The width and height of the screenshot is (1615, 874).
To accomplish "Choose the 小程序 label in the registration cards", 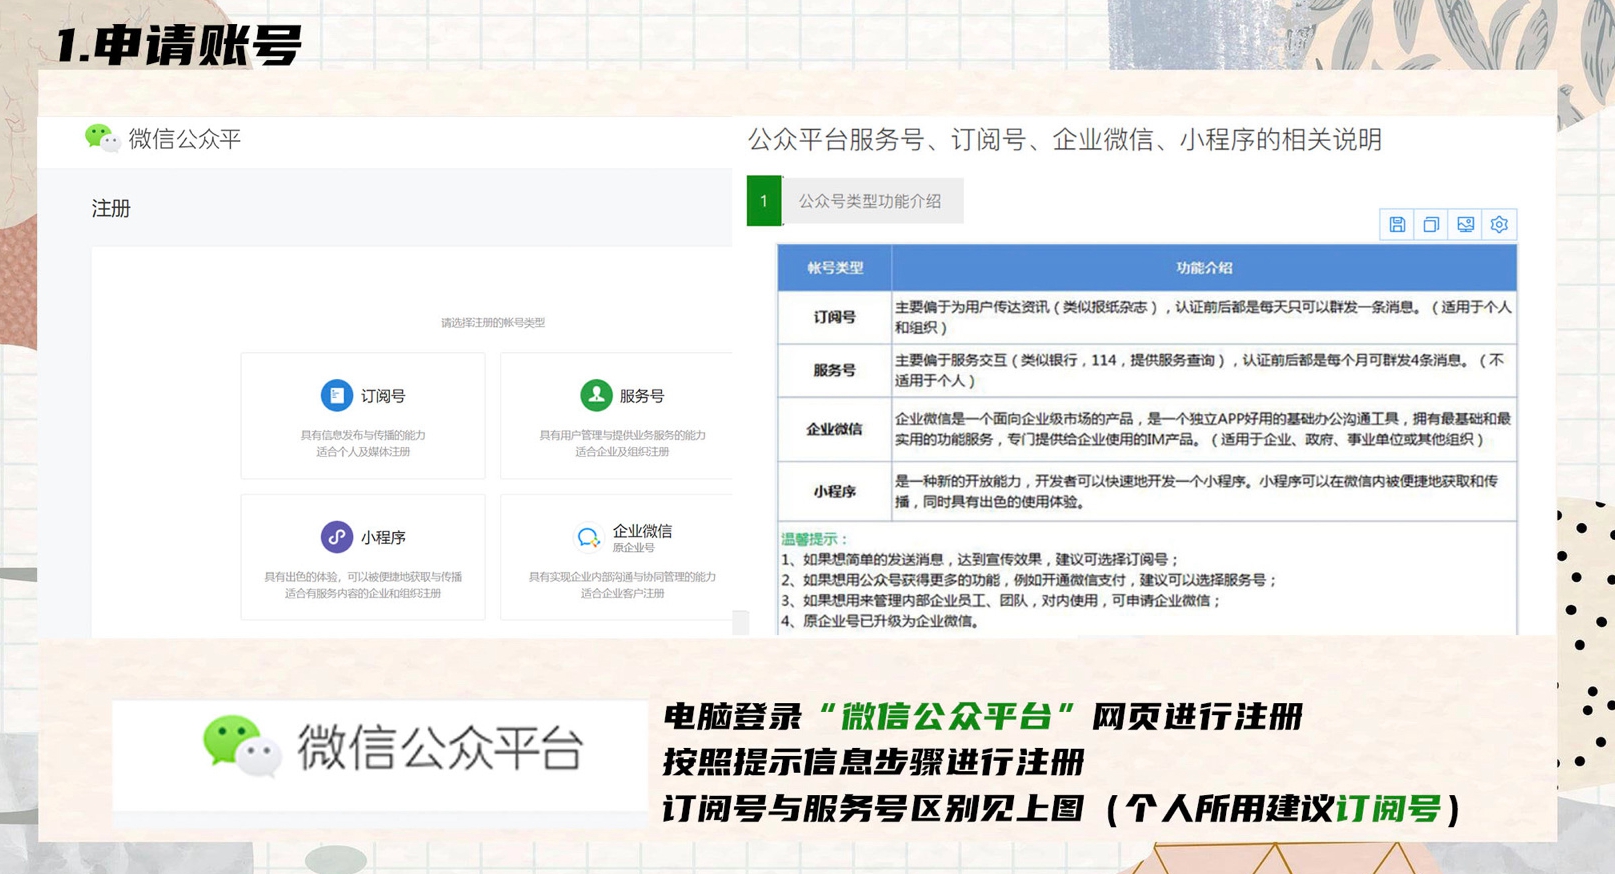I will (383, 538).
